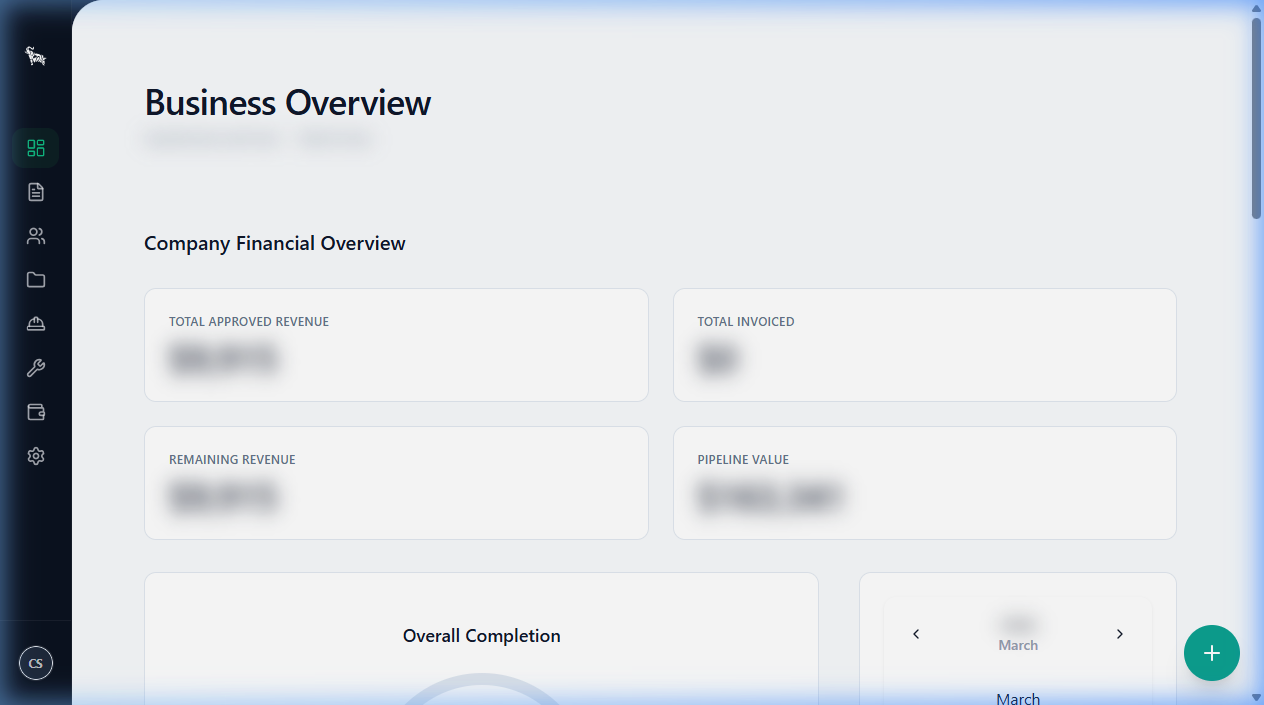Open Finances using the wallet icon
This screenshot has width=1264, height=705.
click(x=36, y=411)
